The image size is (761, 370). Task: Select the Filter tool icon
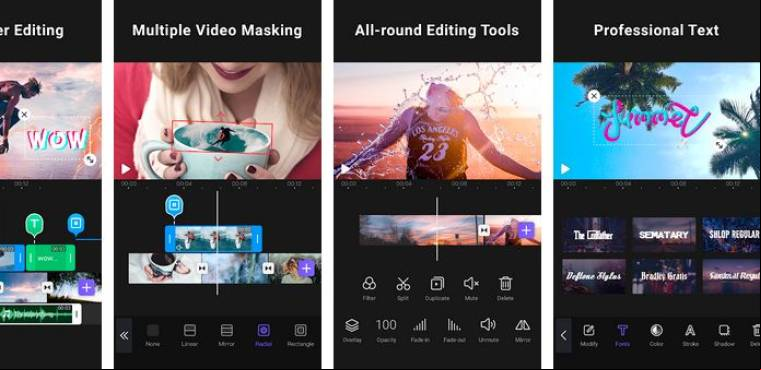click(x=369, y=283)
